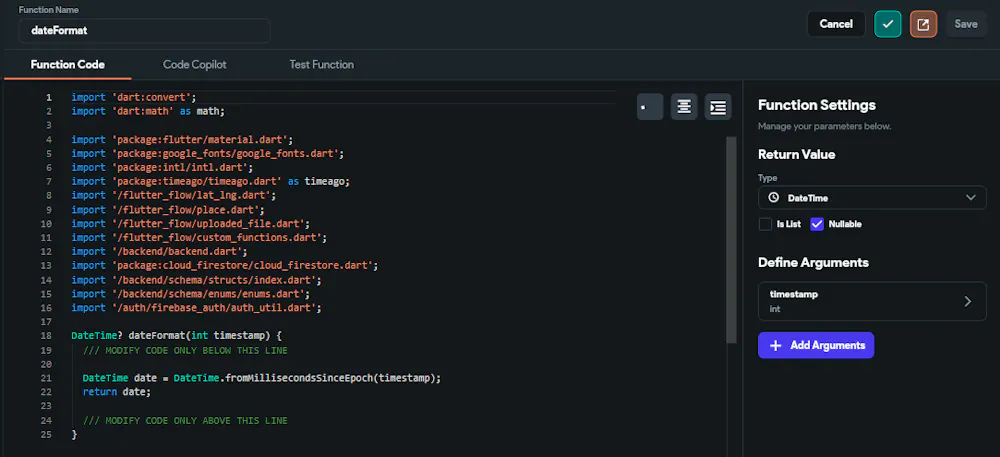Switch to the Function Code tab

pyautogui.click(x=68, y=64)
